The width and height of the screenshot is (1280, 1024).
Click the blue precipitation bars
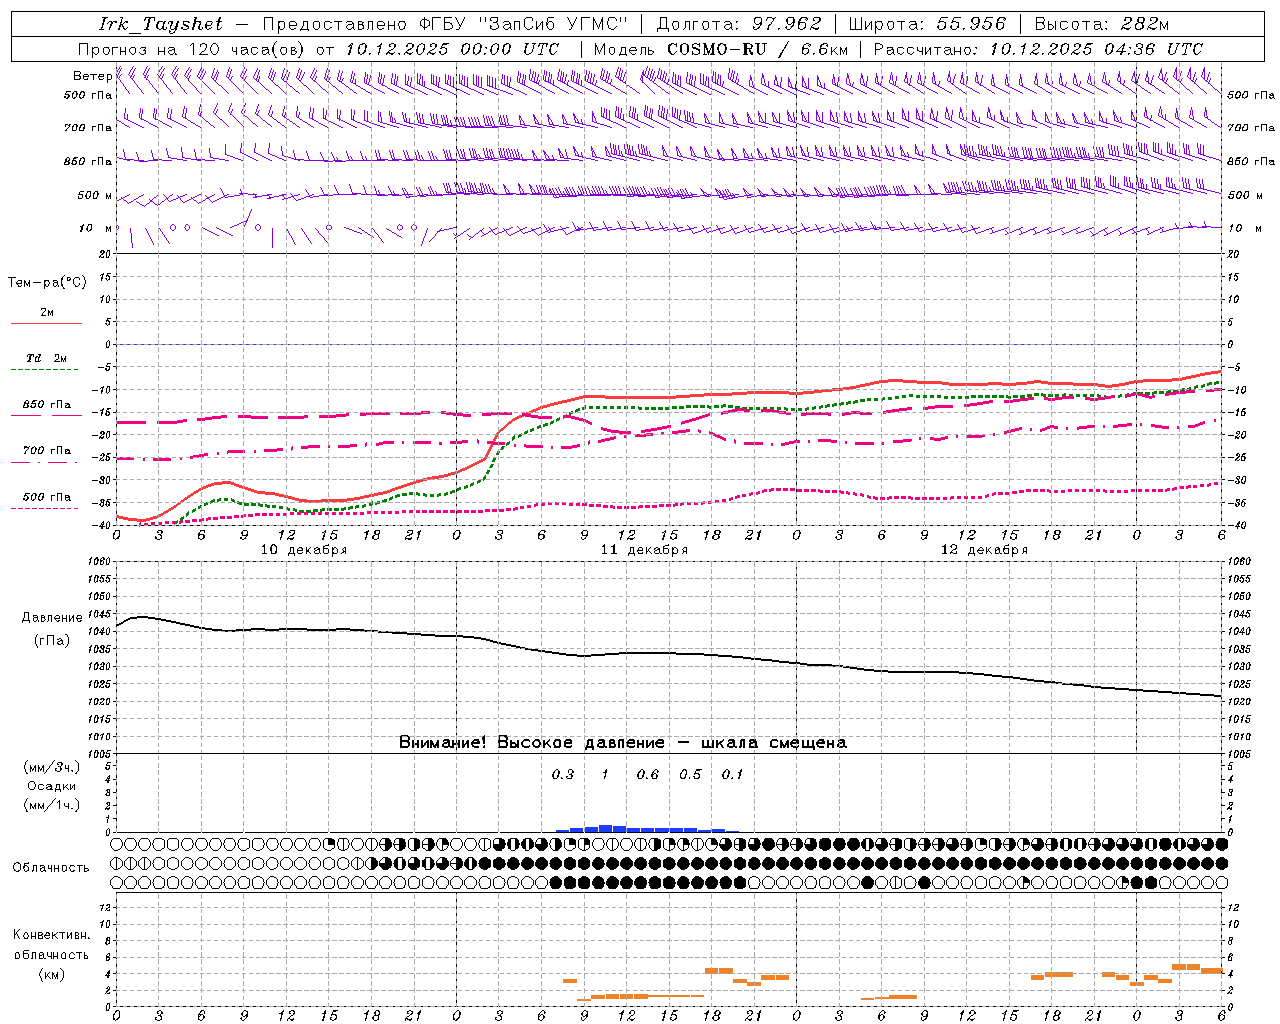647,829
